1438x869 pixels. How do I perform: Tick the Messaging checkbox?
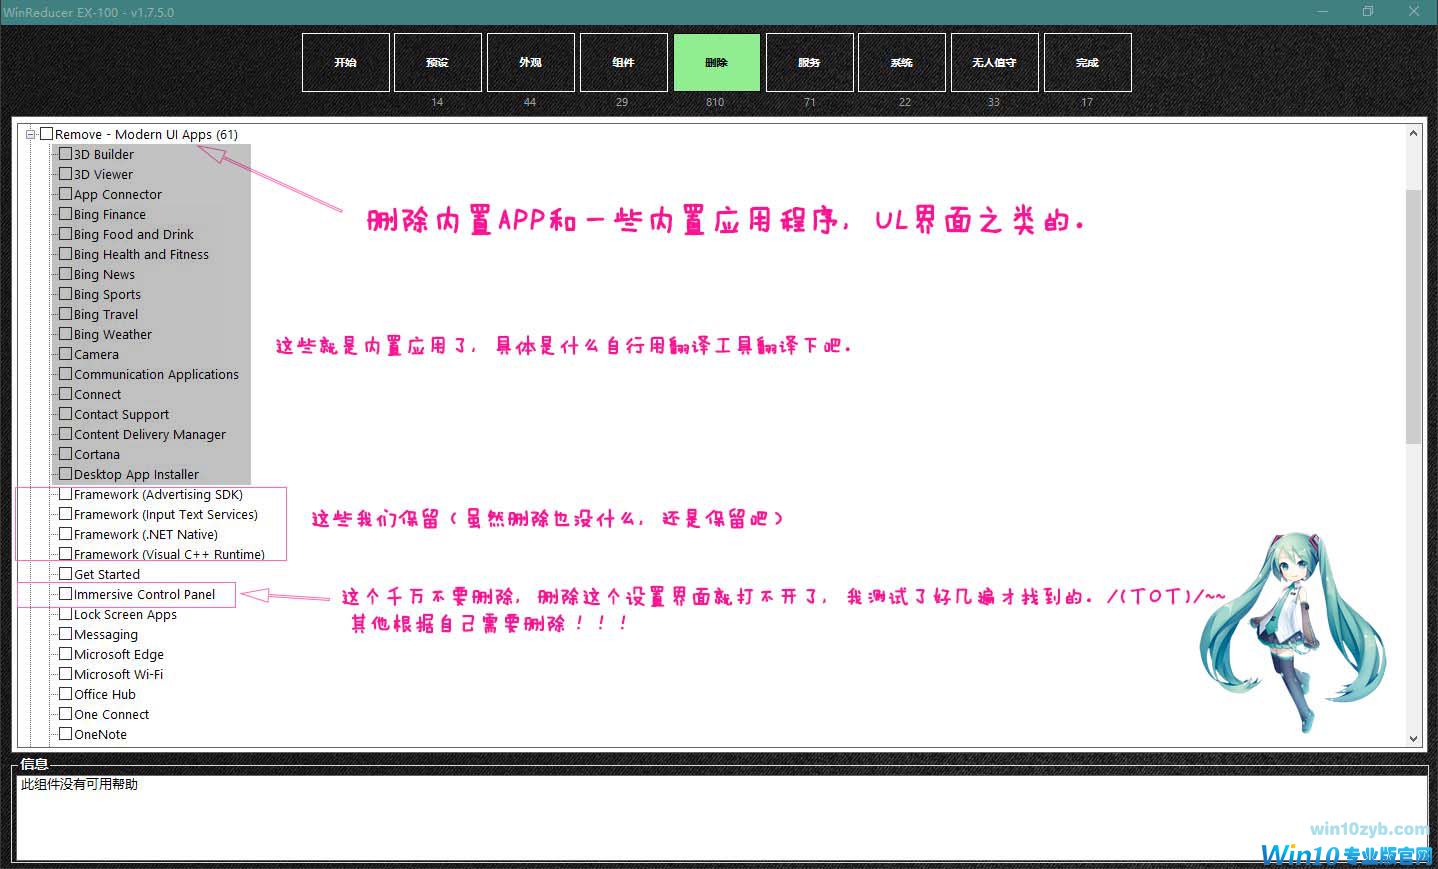point(66,634)
